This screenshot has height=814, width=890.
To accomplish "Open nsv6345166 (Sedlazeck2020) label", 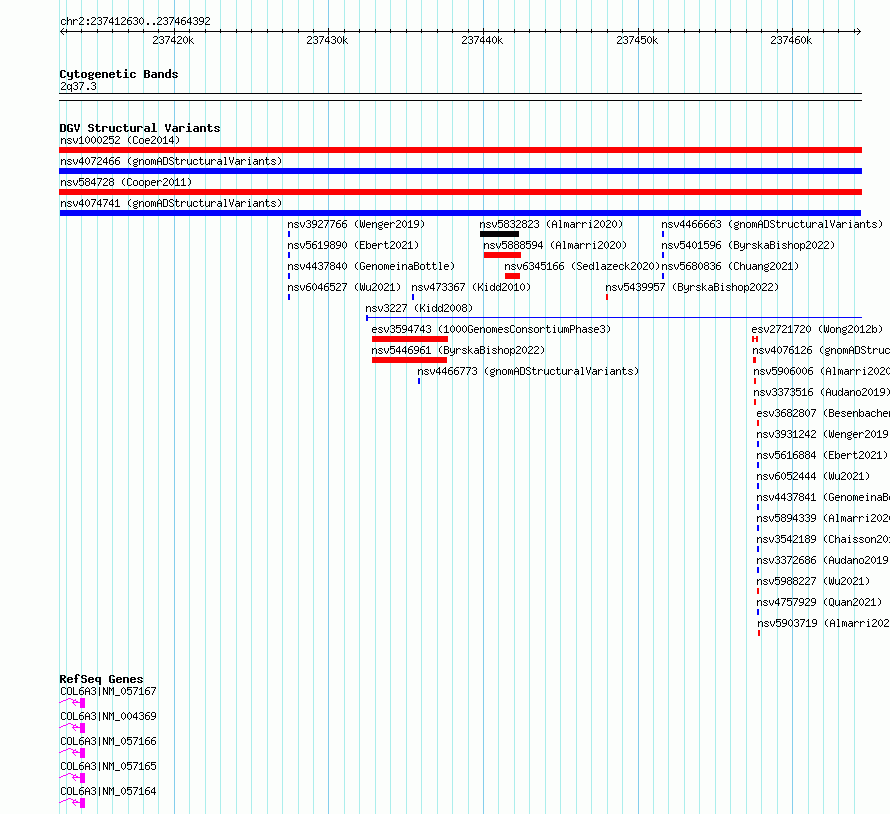I will click(x=582, y=266).
